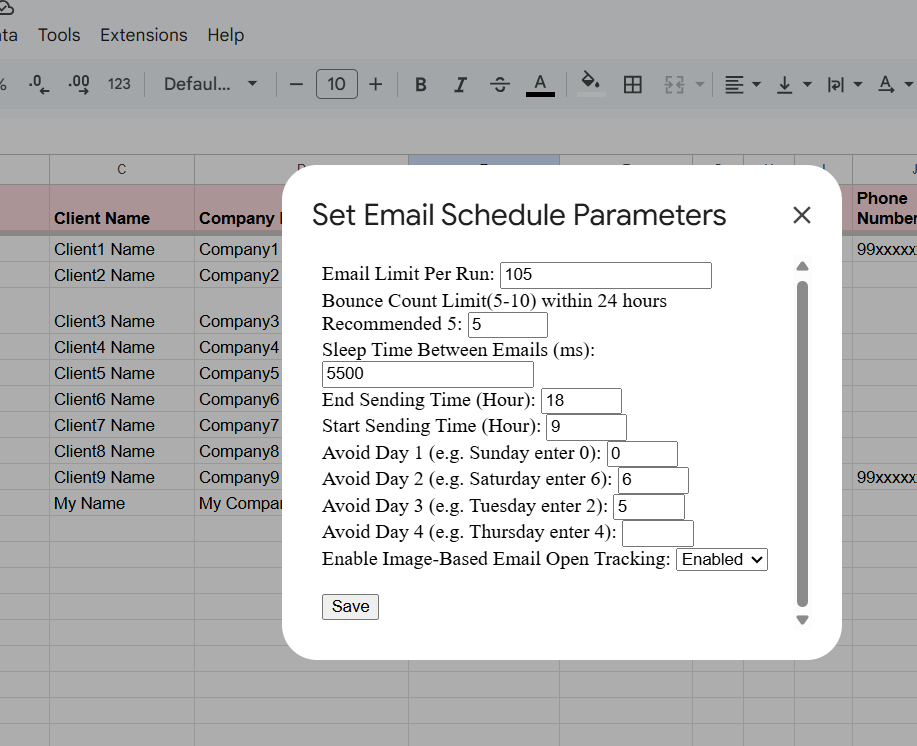This screenshot has height=746, width=917.
Task: Select the Client7 Name cell
Action: [x=122, y=425]
